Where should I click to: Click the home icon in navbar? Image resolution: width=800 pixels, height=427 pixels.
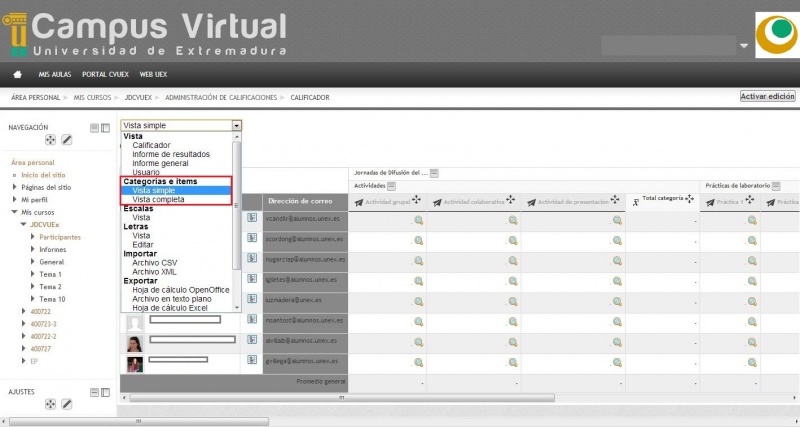point(17,74)
